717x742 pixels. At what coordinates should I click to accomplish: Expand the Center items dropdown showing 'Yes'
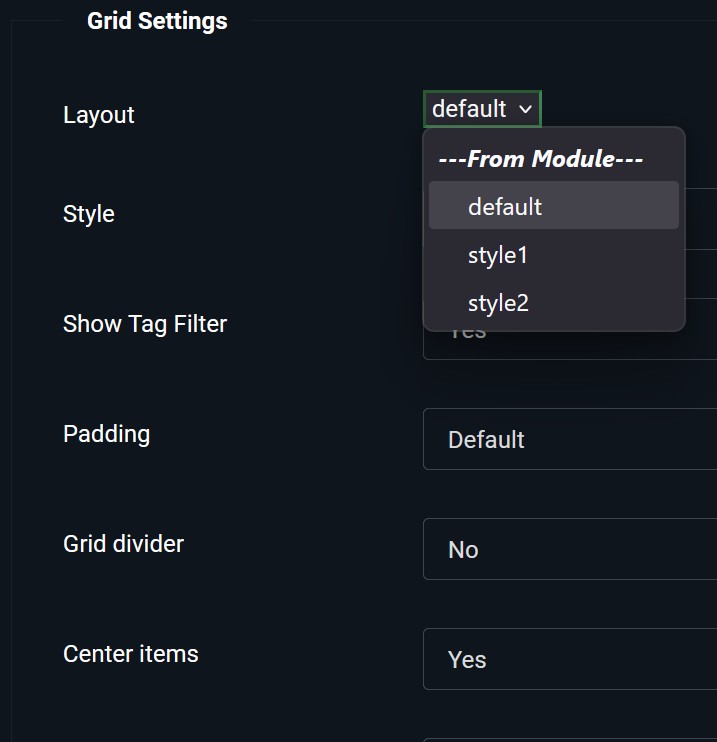tap(570, 659)
